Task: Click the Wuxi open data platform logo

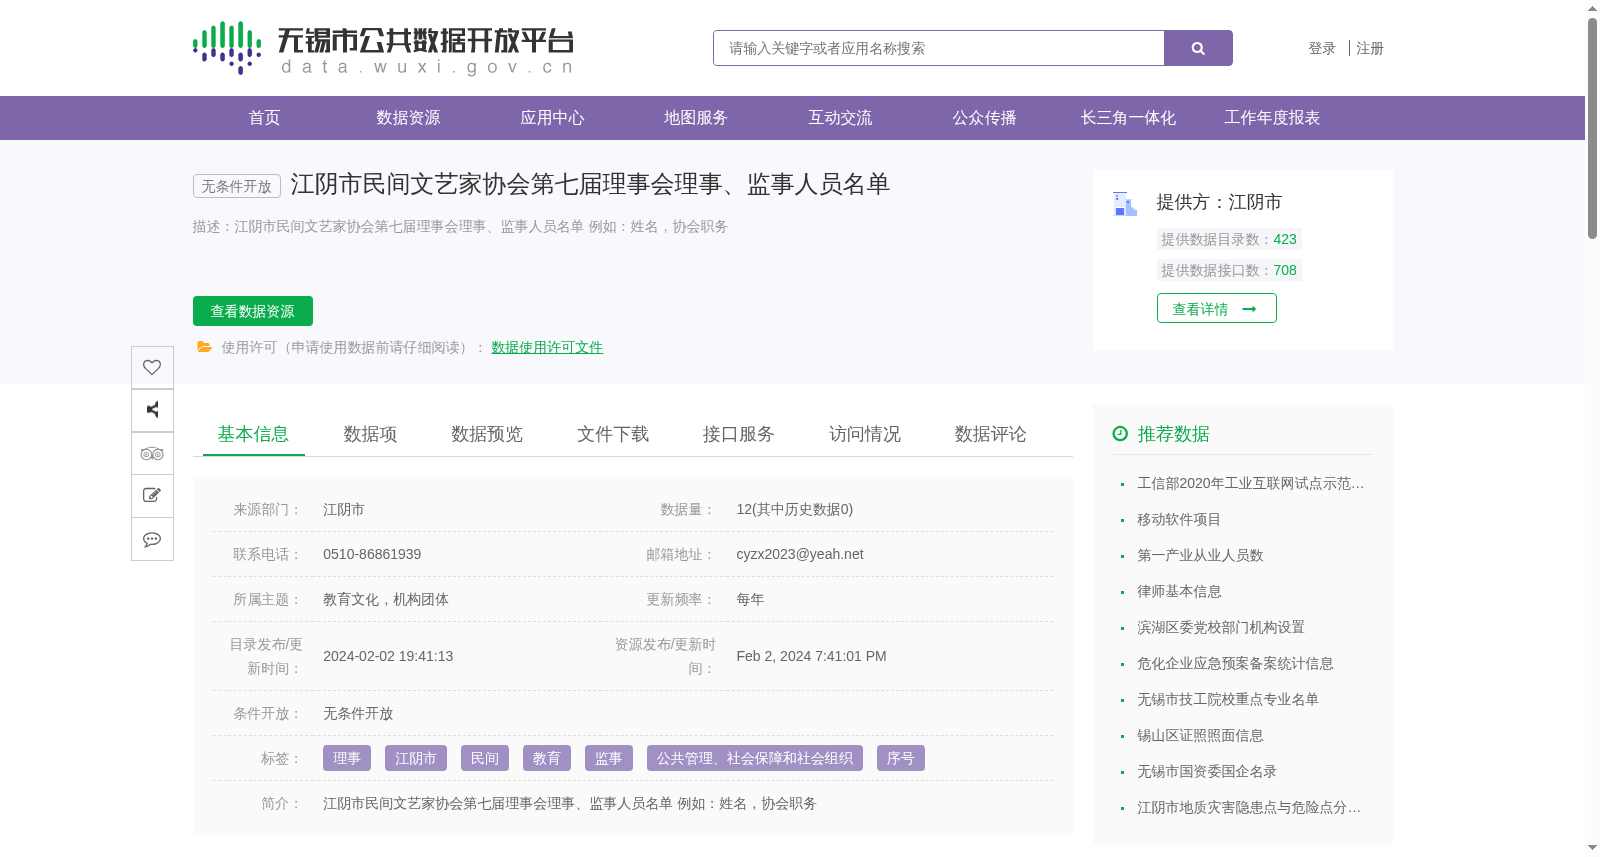Action: [383, 48]
